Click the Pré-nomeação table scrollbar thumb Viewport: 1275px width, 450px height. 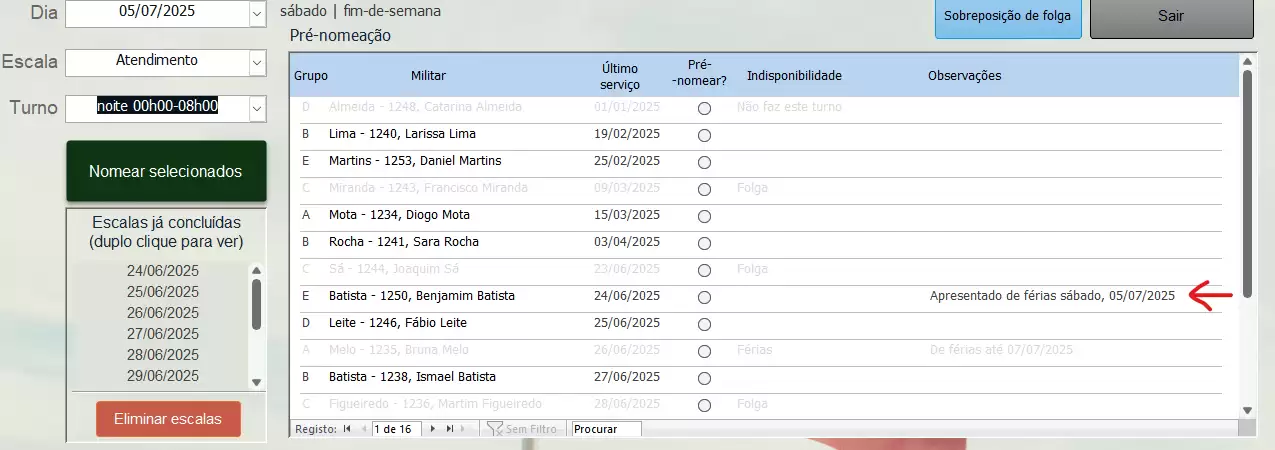1247,183
